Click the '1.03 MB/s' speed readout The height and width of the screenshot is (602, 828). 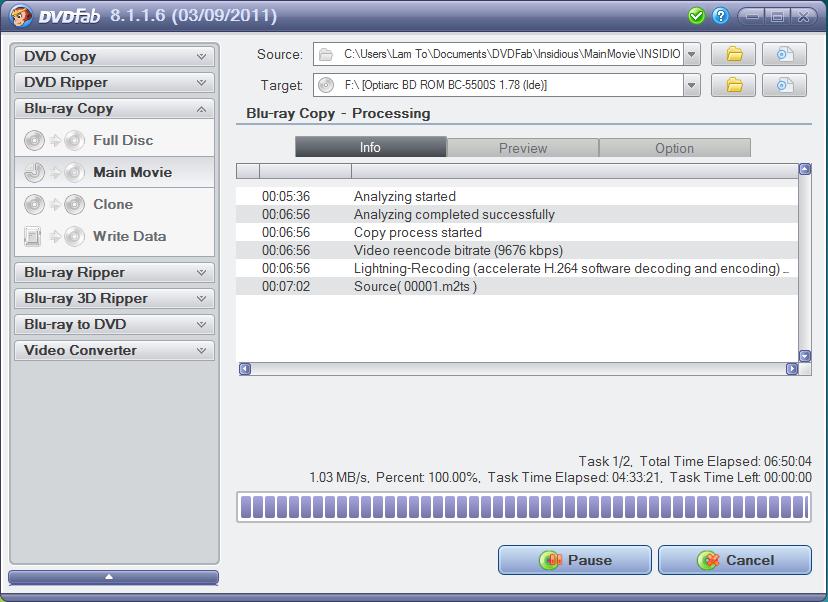pyautogui.click(x=338, y=477)
